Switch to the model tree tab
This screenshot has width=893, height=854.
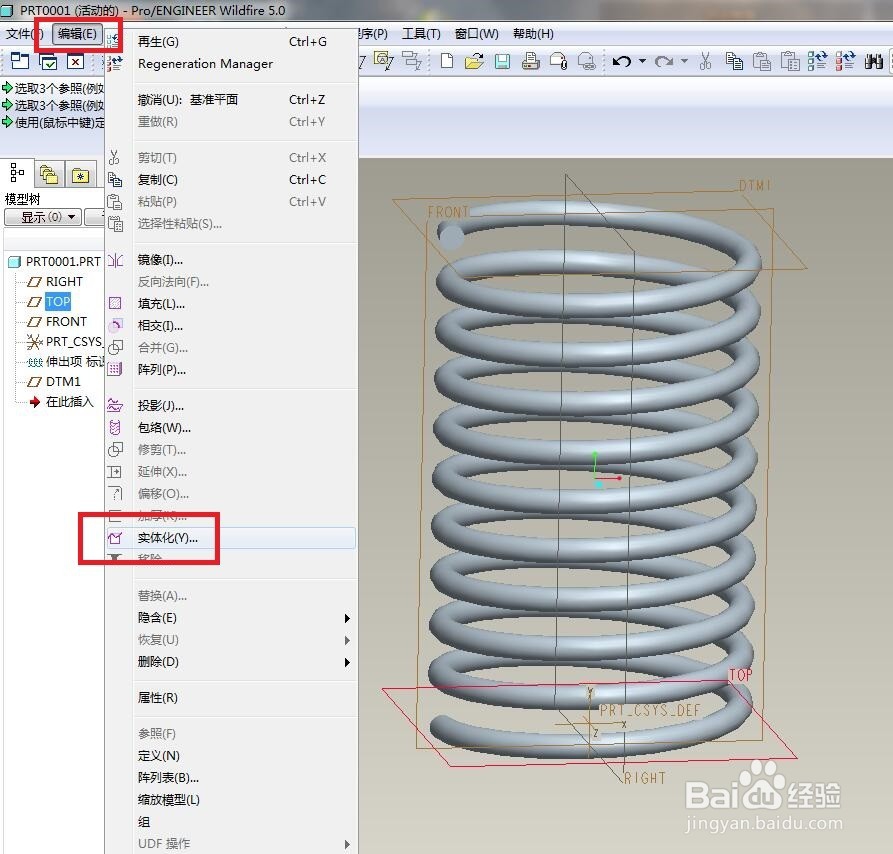tap(17, 173)
